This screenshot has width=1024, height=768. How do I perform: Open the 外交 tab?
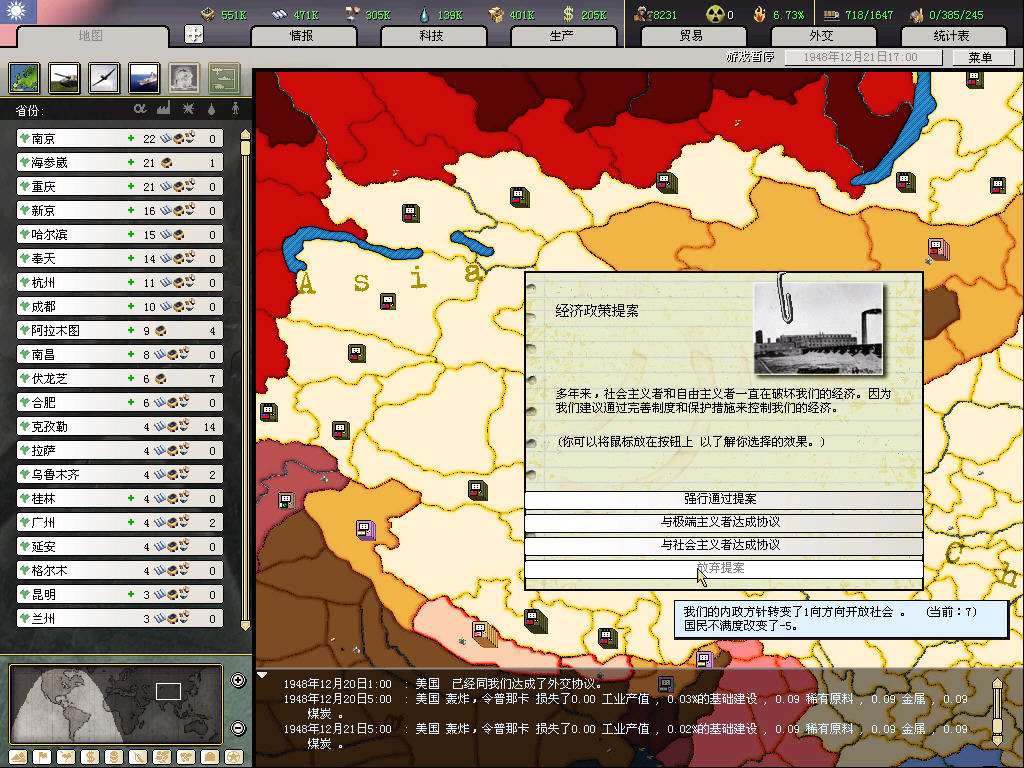pyautogui.click(x=822, y=36)
